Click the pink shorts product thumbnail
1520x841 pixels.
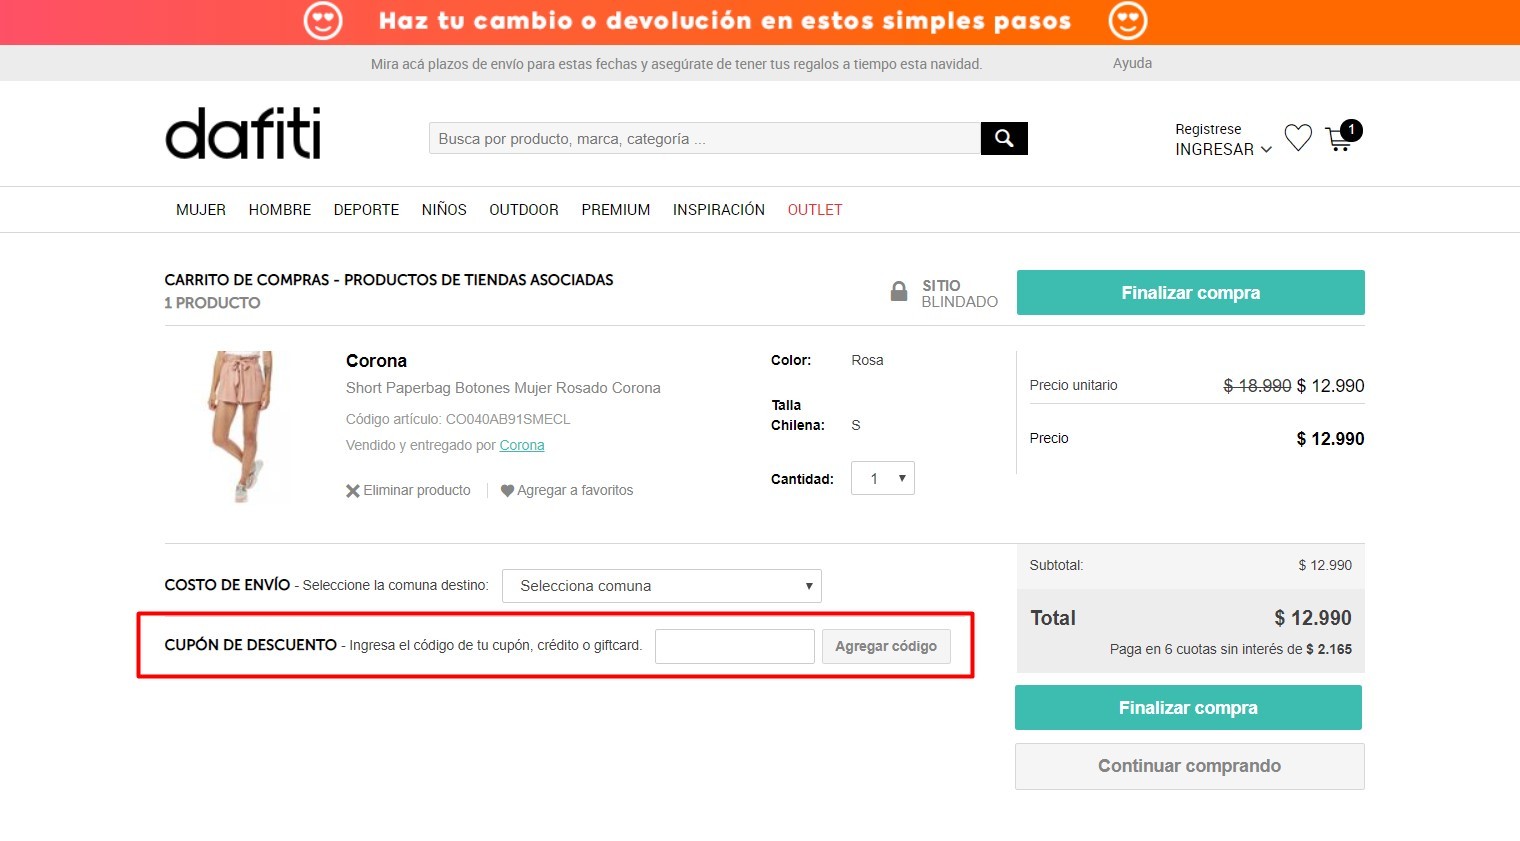click(240, 426)
